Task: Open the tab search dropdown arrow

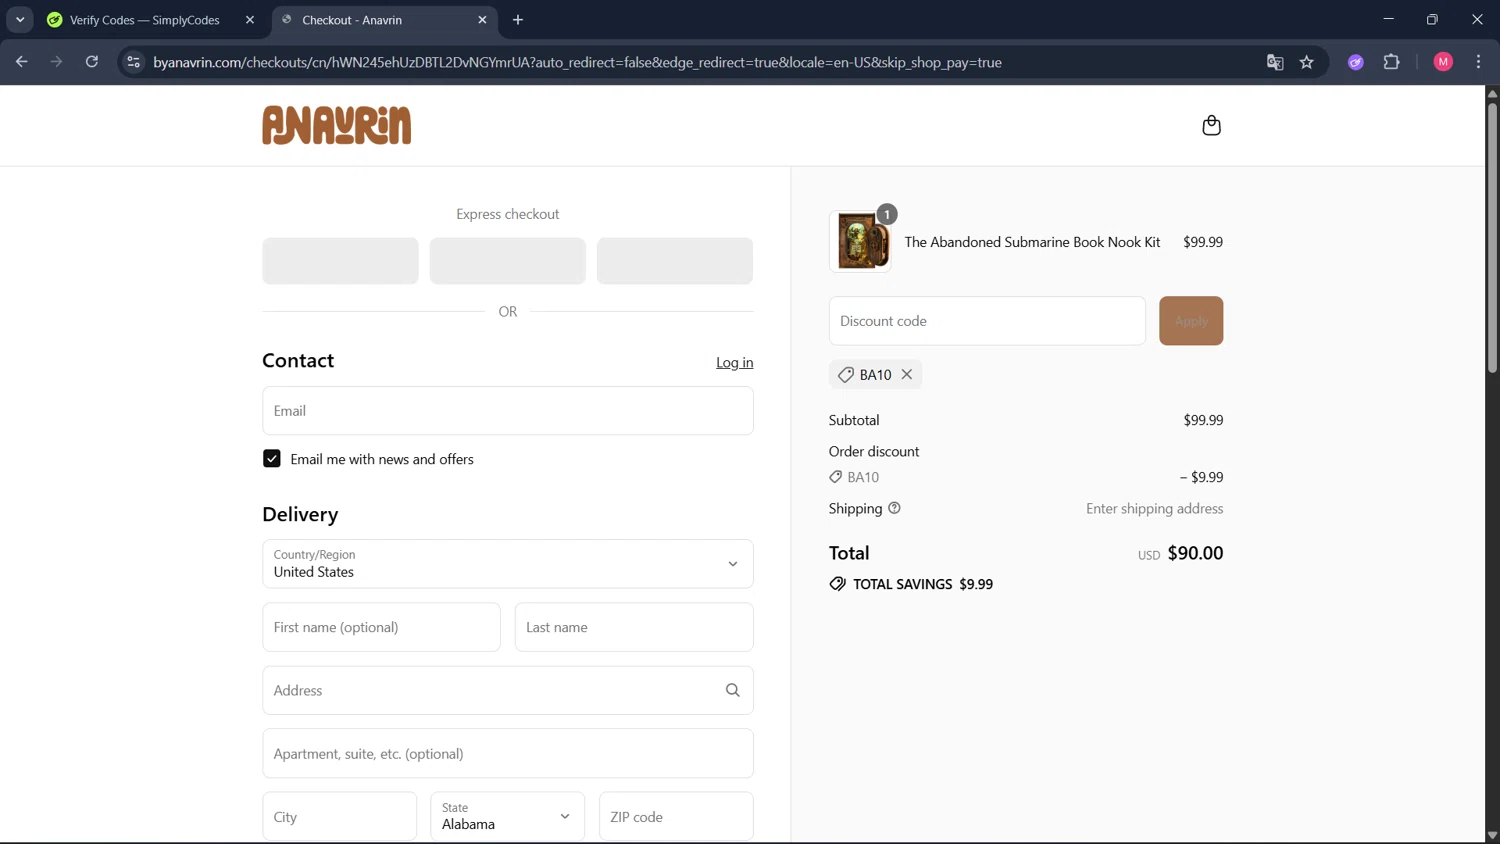Action: tap(20, 20)
